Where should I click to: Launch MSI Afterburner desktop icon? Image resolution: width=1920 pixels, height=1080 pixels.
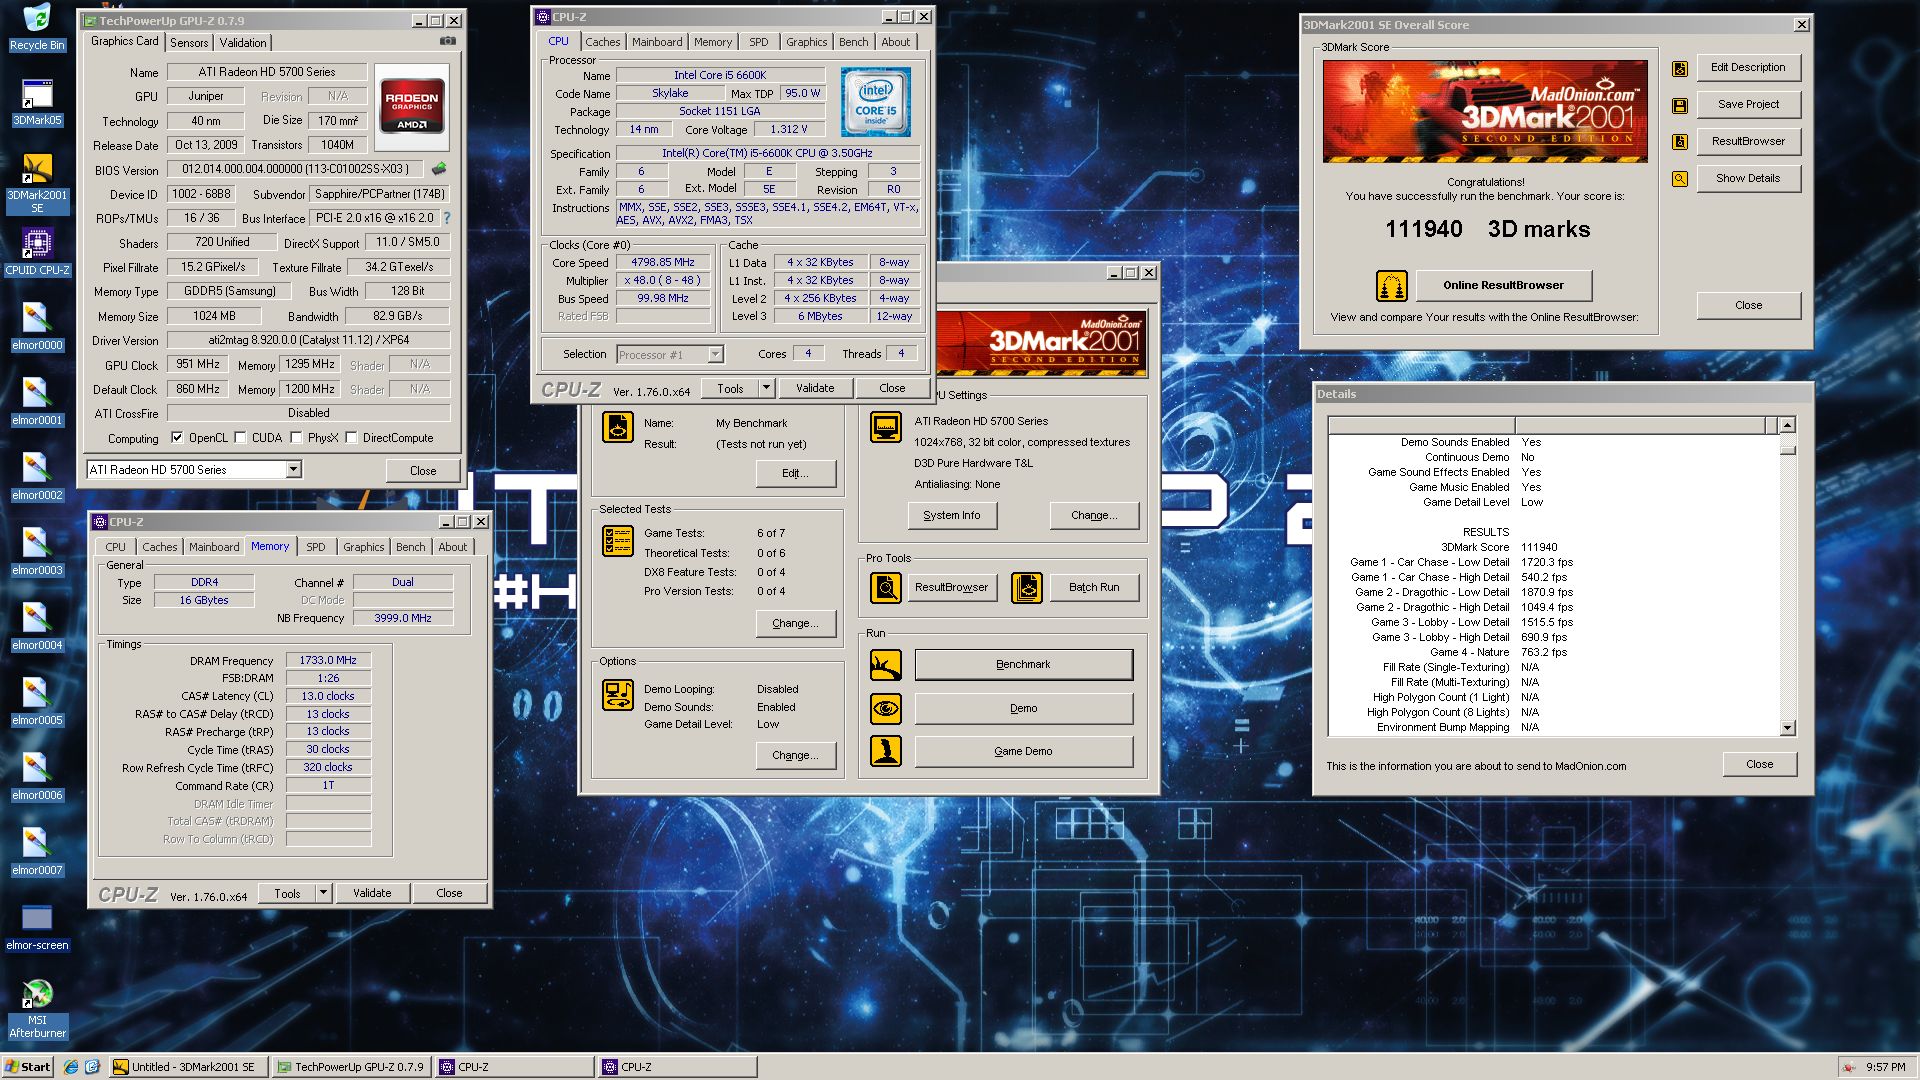(37, 1009)
